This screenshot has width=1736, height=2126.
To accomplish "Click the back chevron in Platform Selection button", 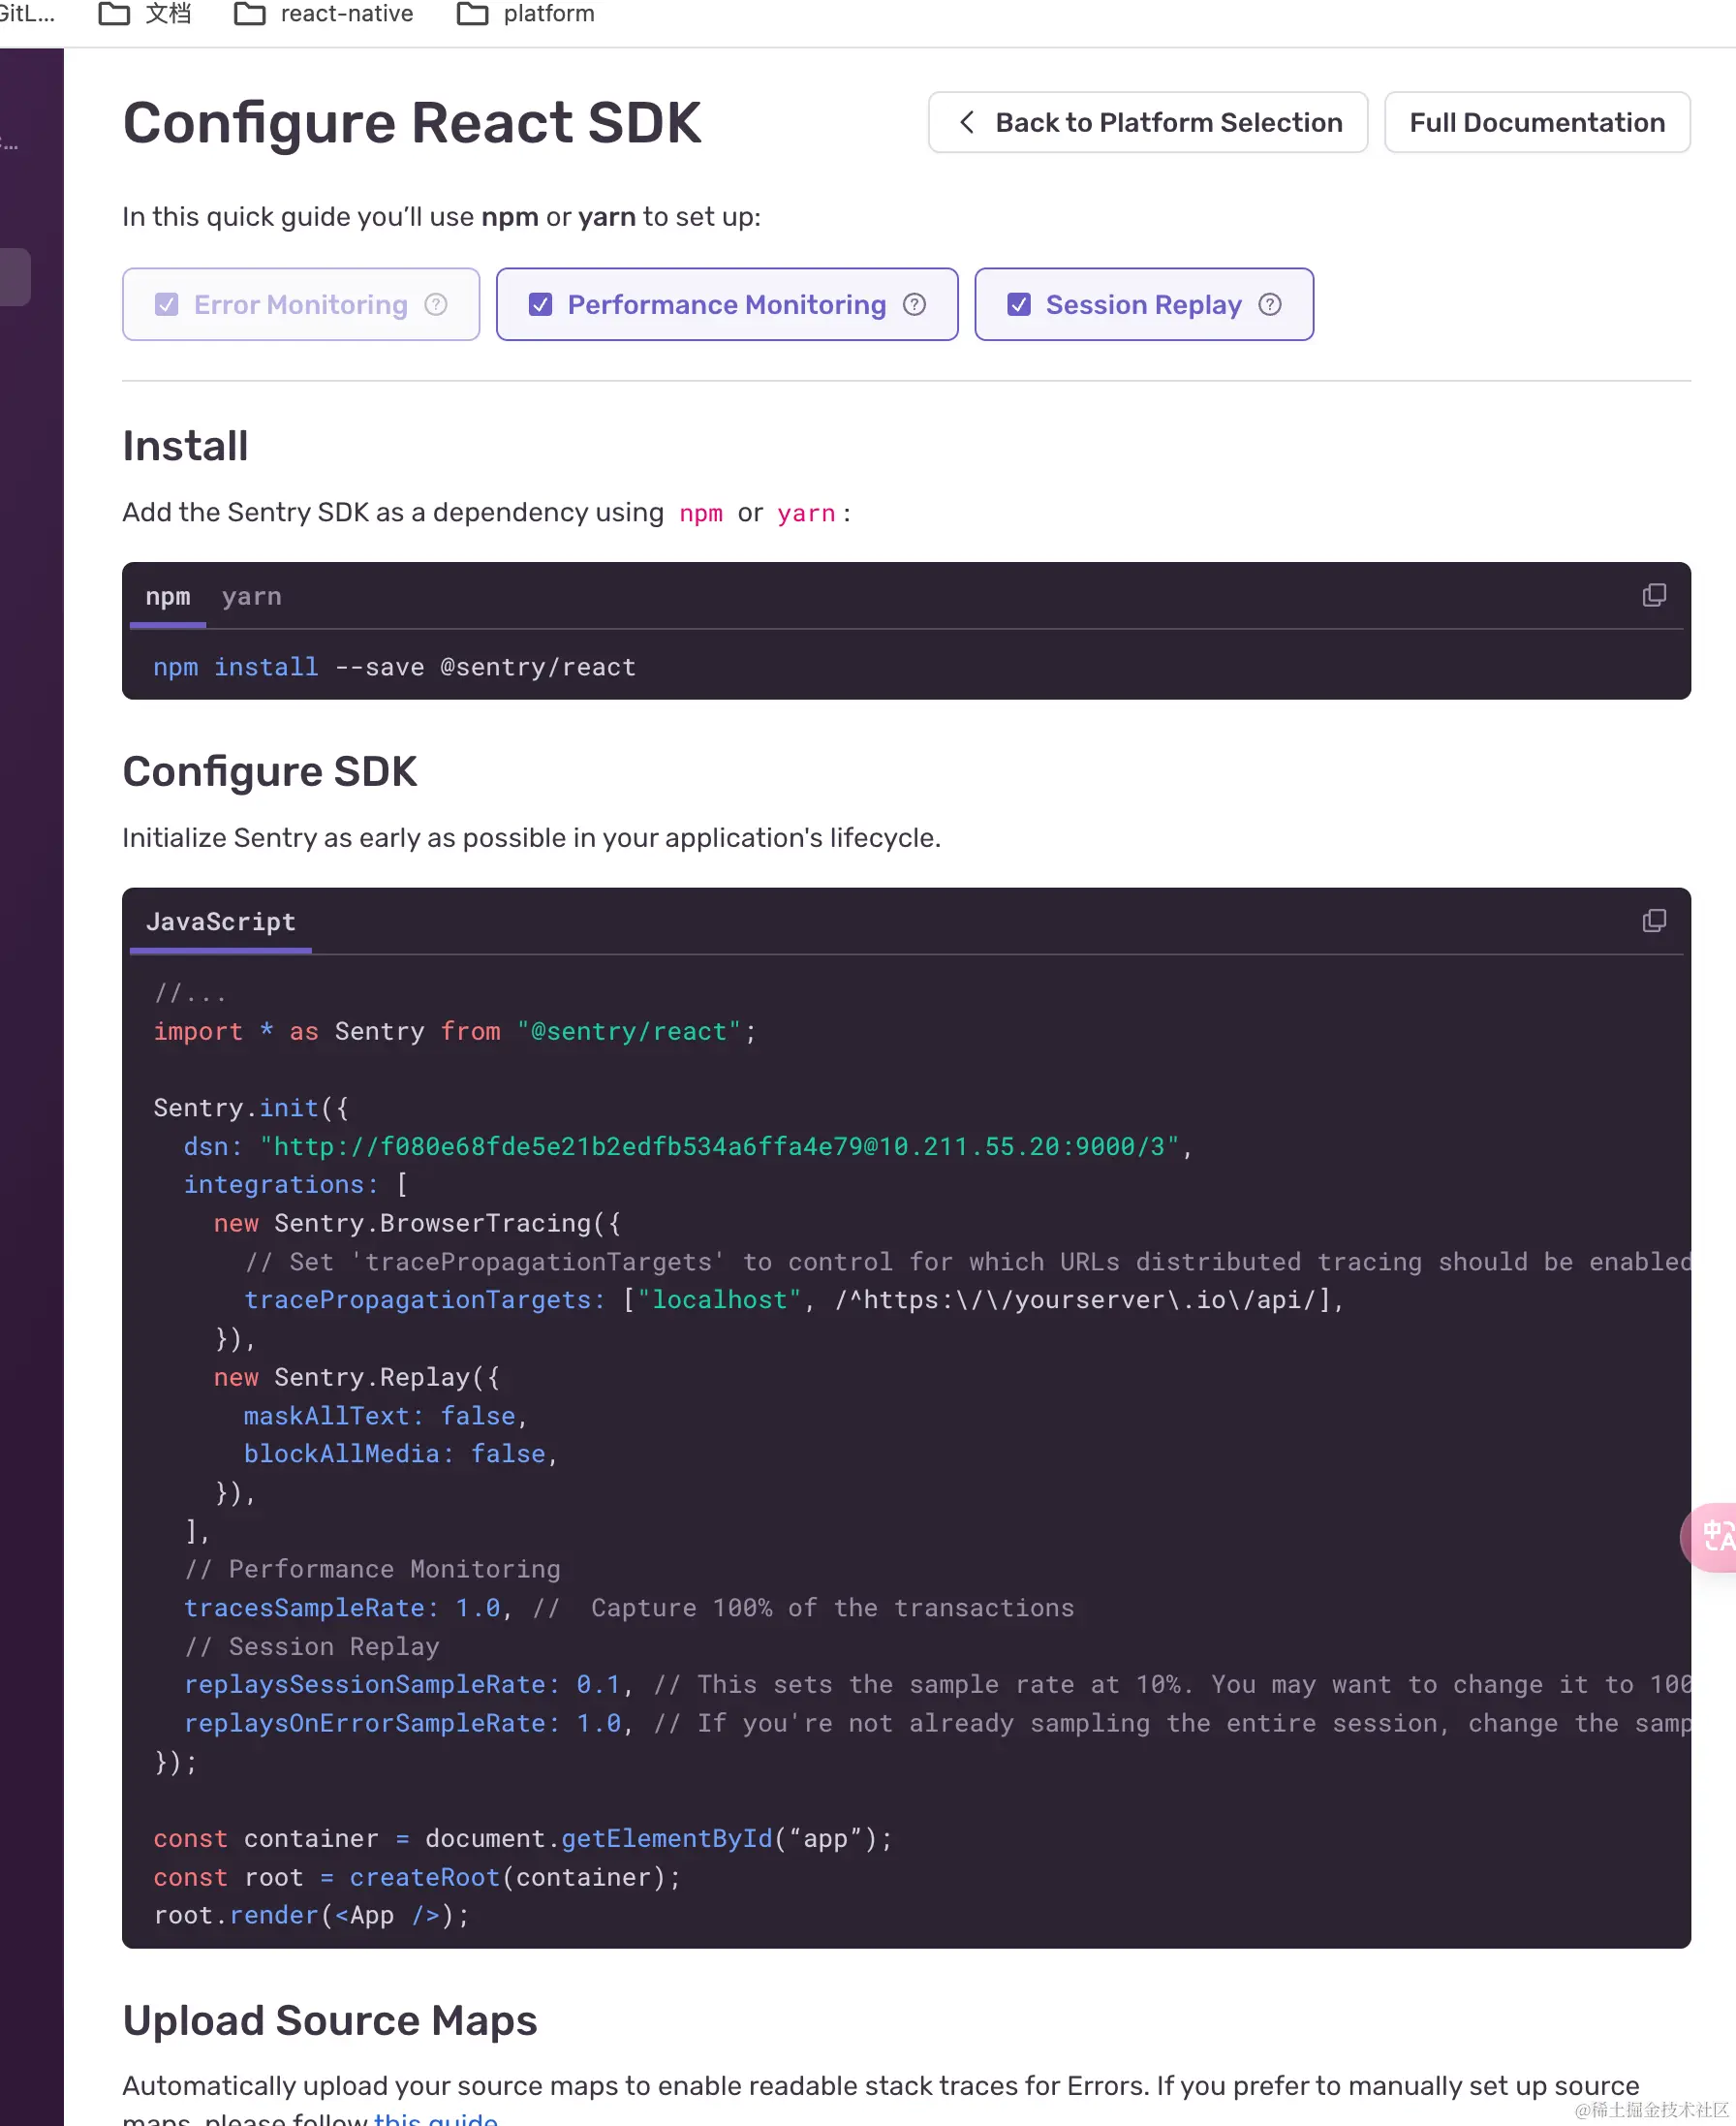I will [x=966, y=122].
